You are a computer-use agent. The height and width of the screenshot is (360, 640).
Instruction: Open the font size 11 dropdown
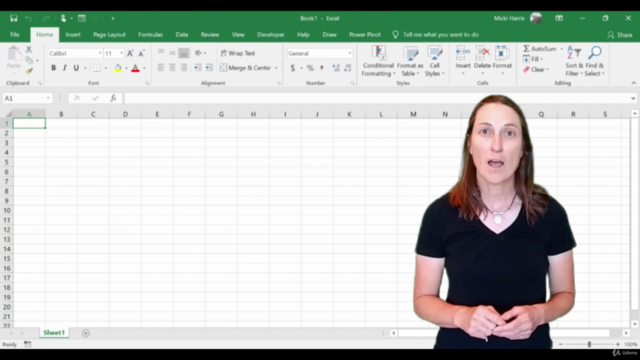[x=122, y=53]
